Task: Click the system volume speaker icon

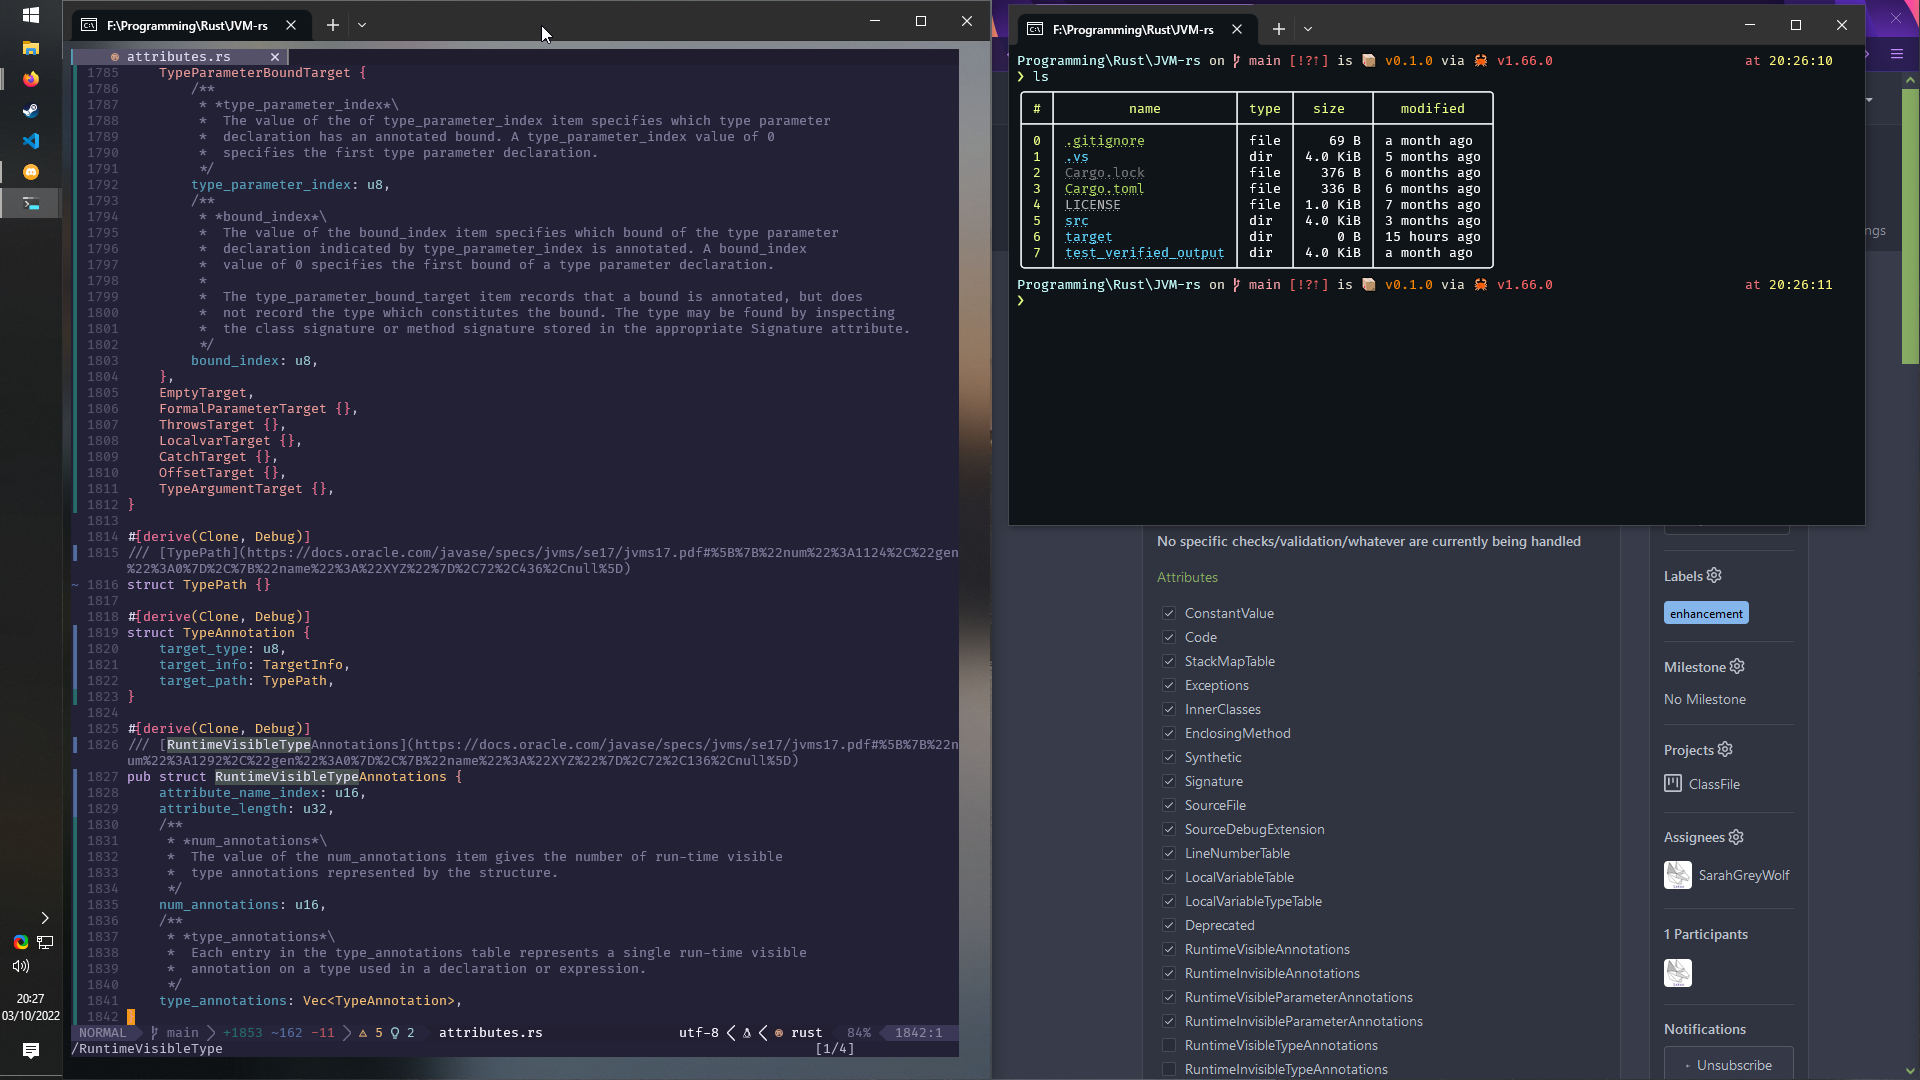Action: click(21, 966)
